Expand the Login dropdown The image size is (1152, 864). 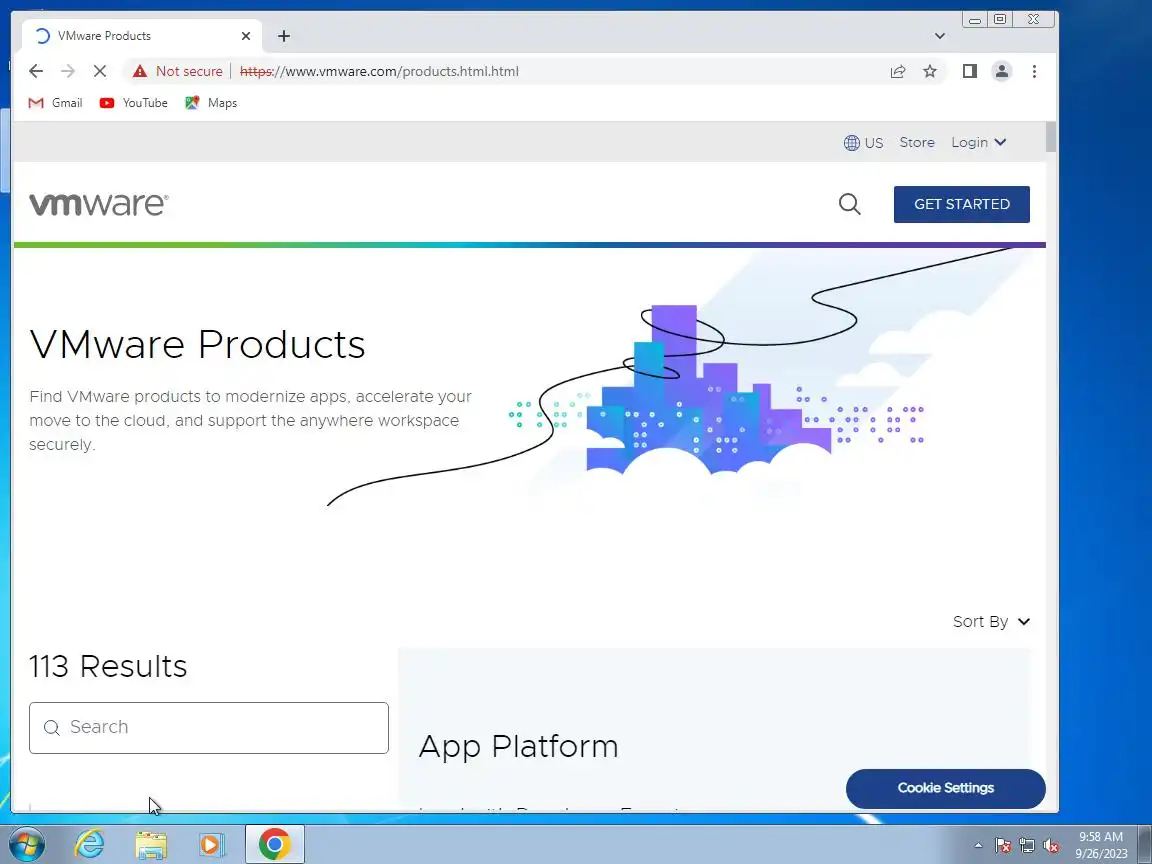979,143
